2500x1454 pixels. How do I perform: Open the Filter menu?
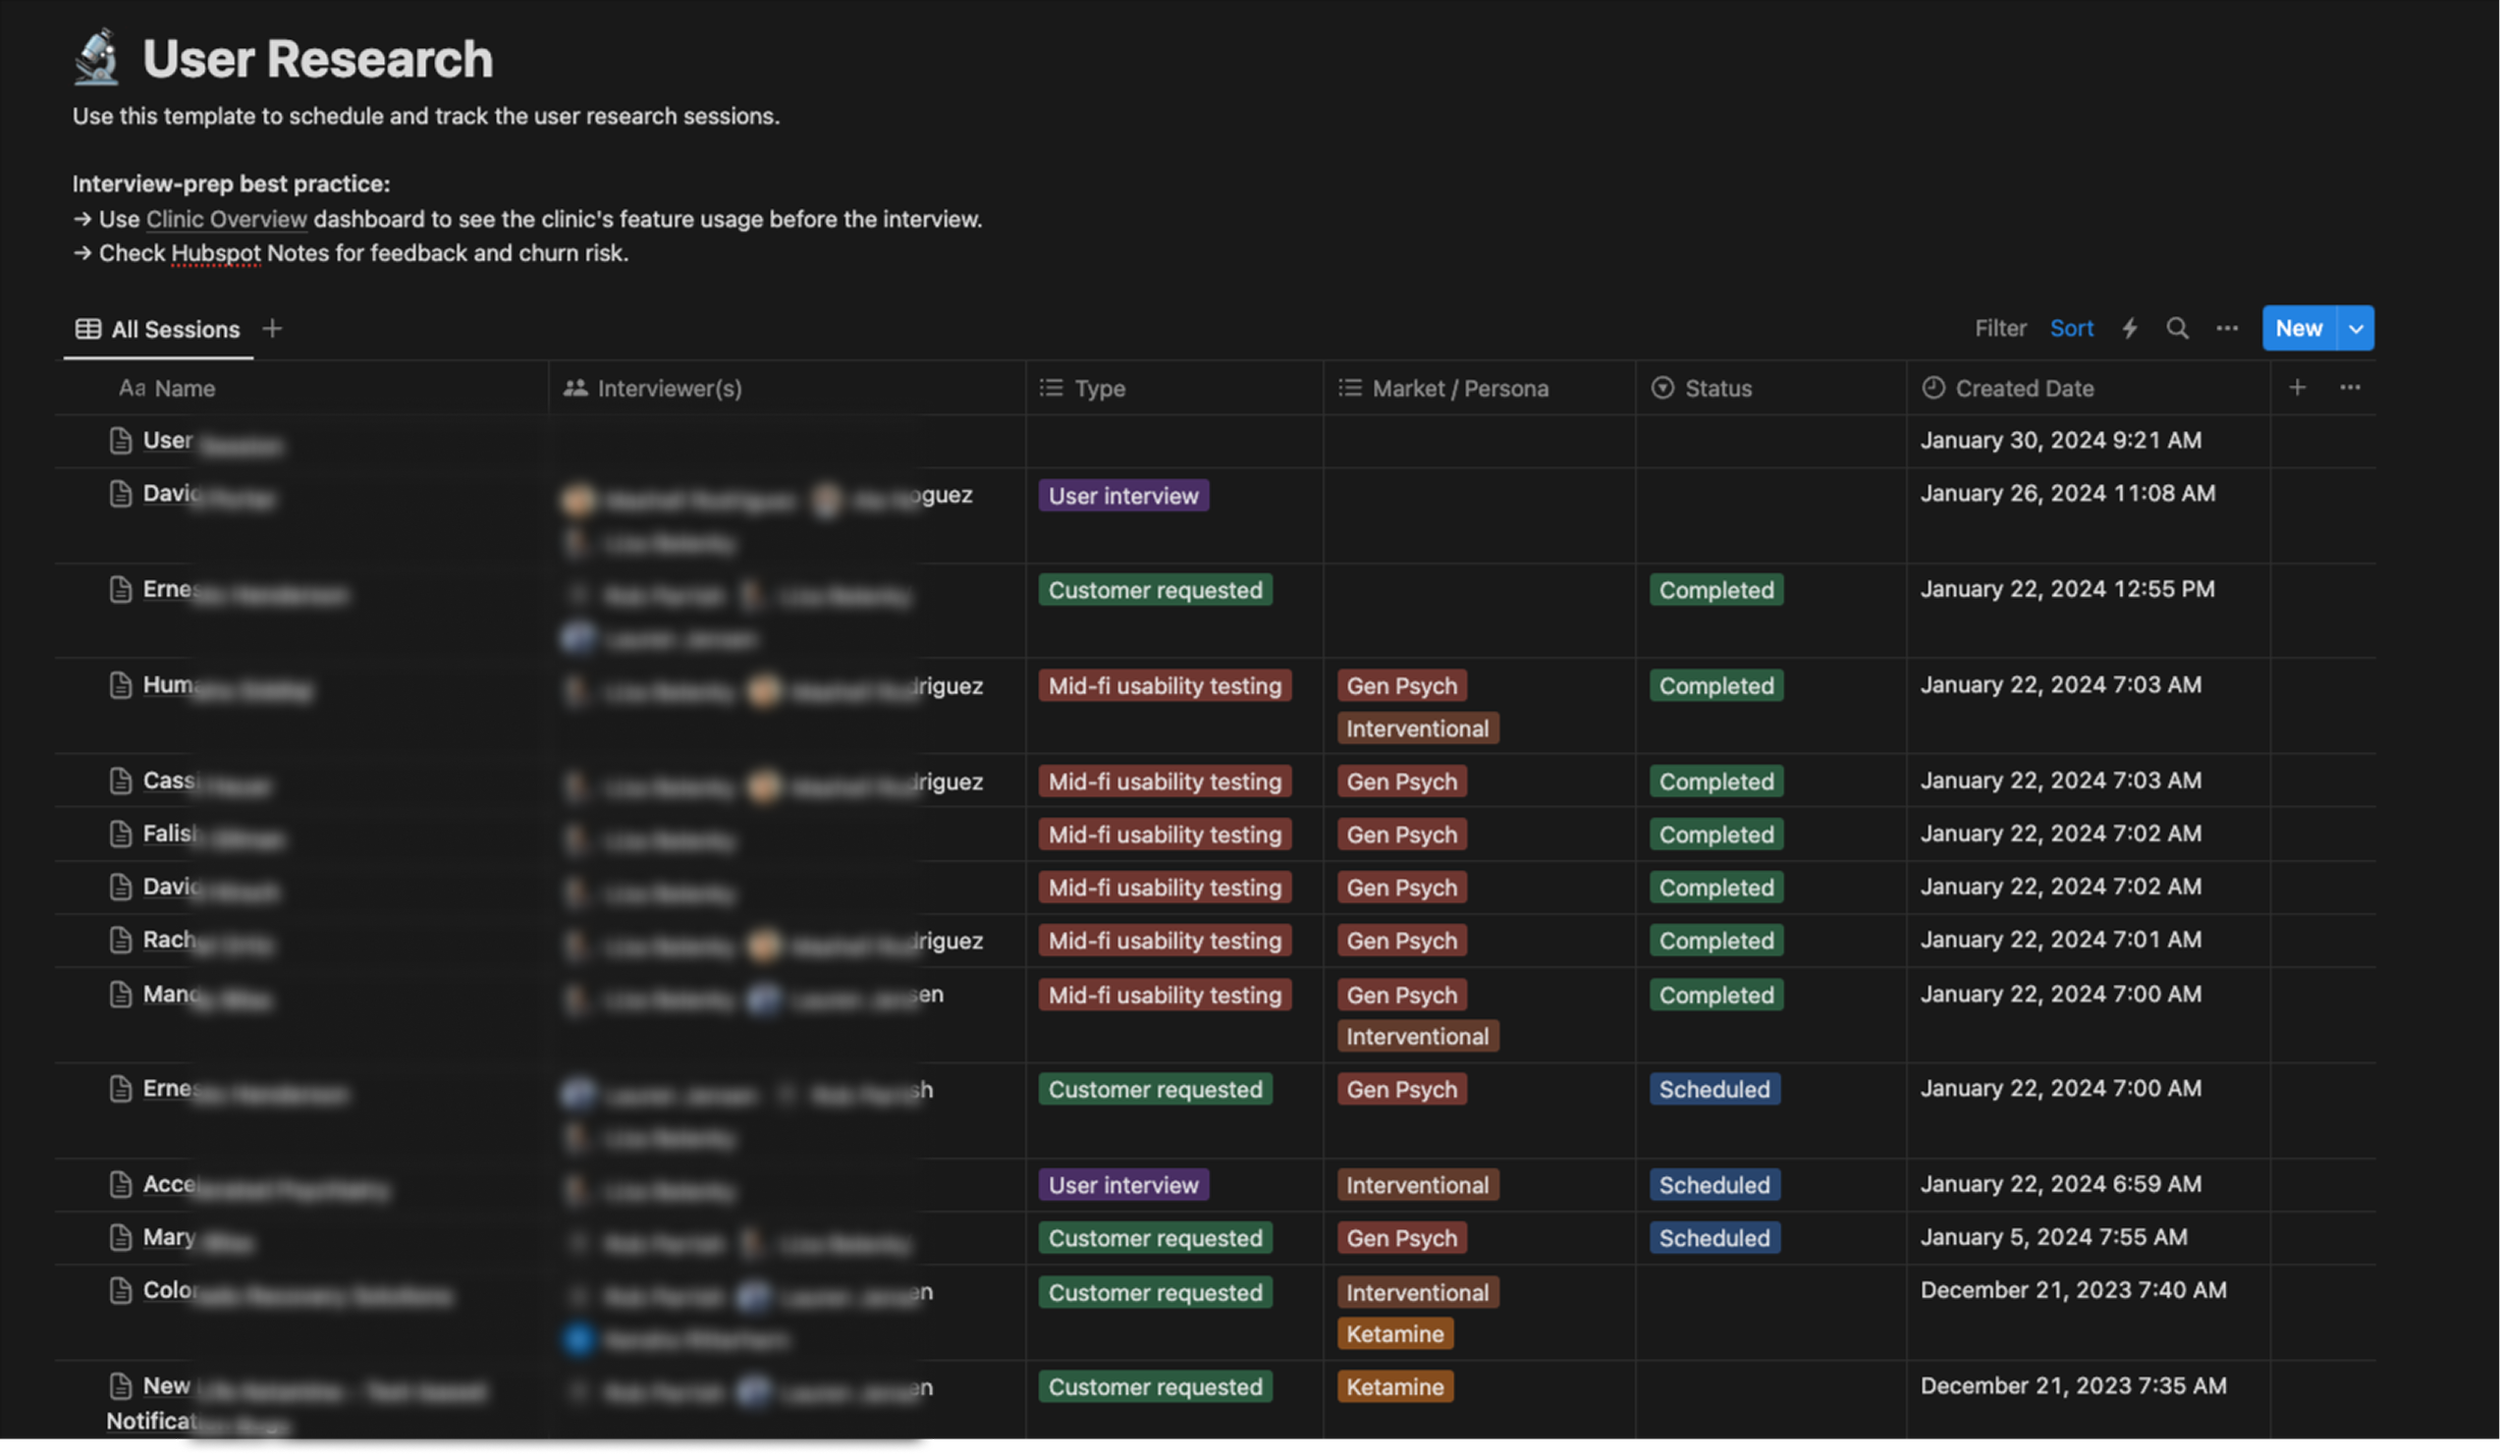[2000, 328]
